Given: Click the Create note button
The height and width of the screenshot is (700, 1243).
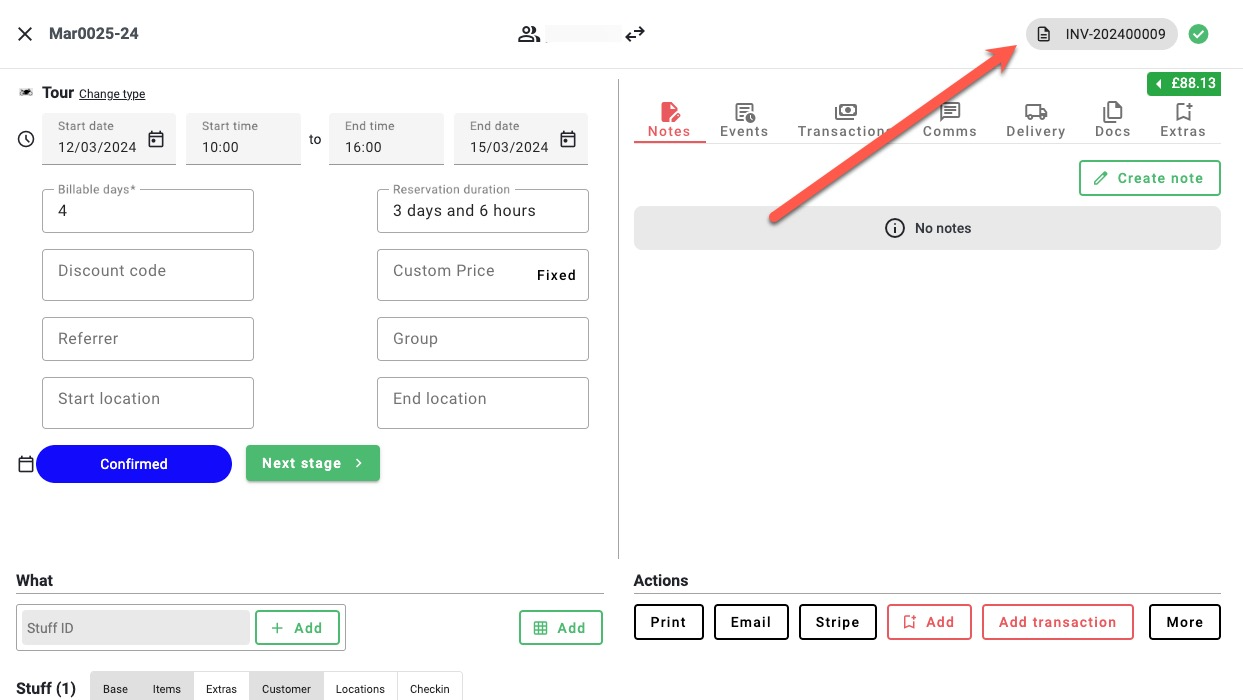Looking at the screenshot, I should click(1149, 178).
